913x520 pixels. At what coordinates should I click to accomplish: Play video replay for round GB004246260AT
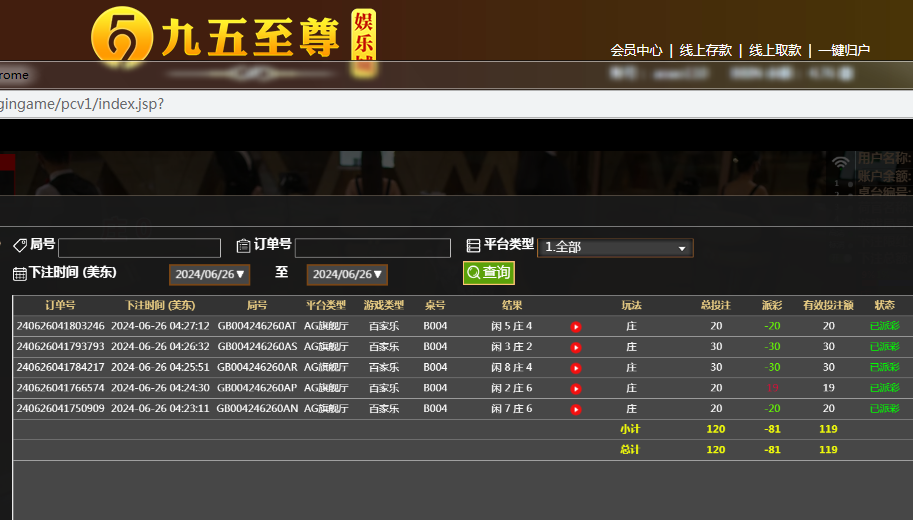pyautogui.click(x=576, y=327)
